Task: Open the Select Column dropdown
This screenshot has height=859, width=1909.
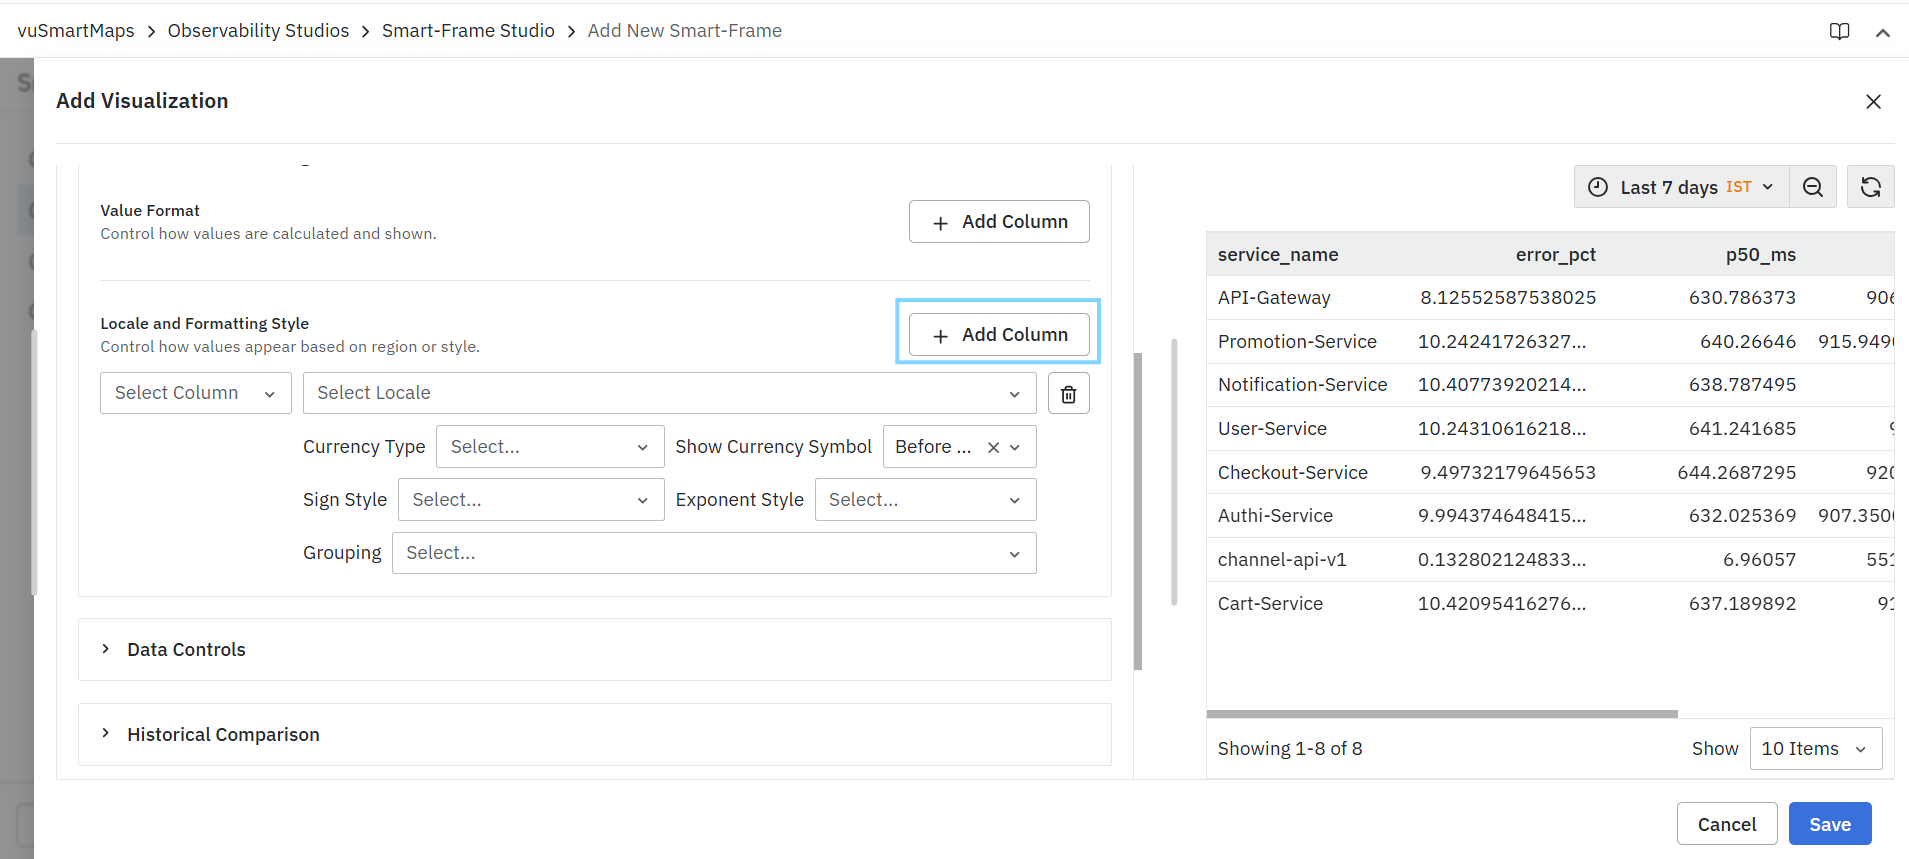Action: [196, 393]
